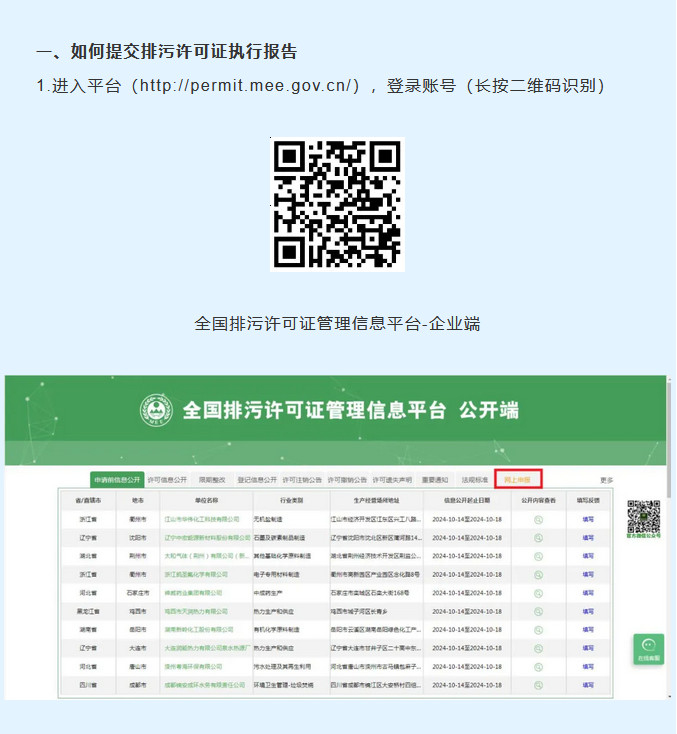The image size is (677, 734).
Task: Open 成都锦安成环水务有限责任公司 link
Action: click(x=205, y=685)
